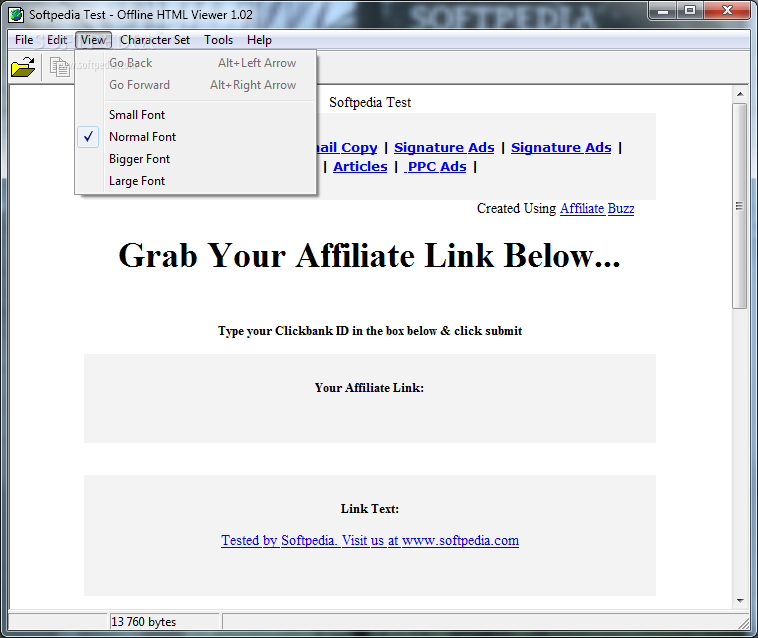The image size is (758, 638).
Task: Click the application icon in title bar
Action: click(16, 15)
